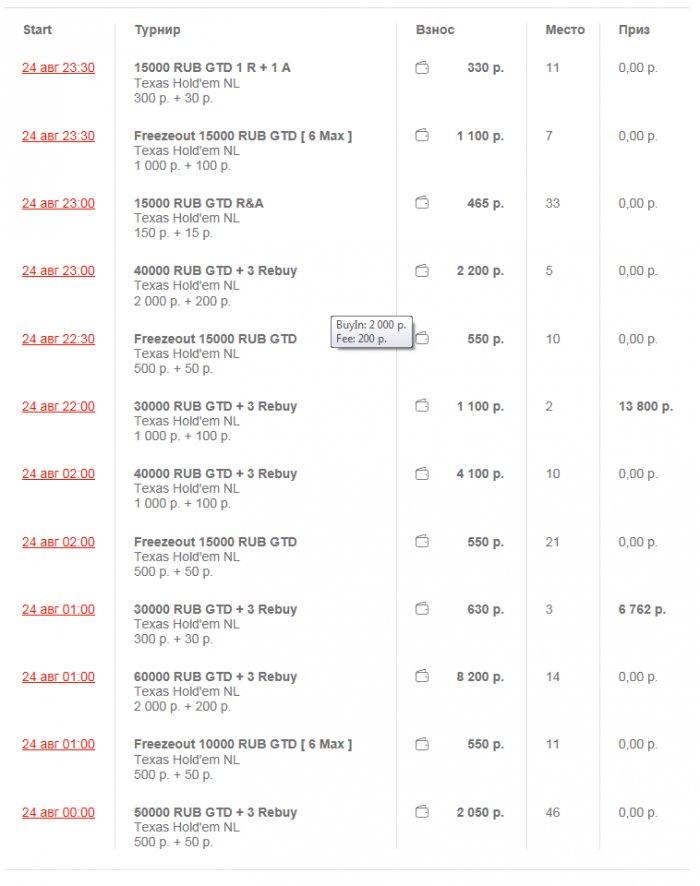
Task: Click the wallet icon beside 2 050 р.
Action: (422, 812)
